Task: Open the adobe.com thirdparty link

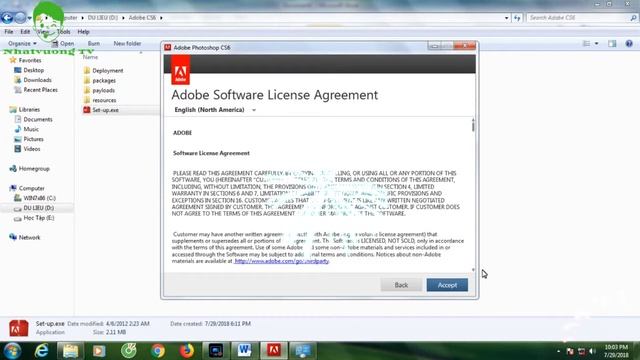Action: point(282,261)
